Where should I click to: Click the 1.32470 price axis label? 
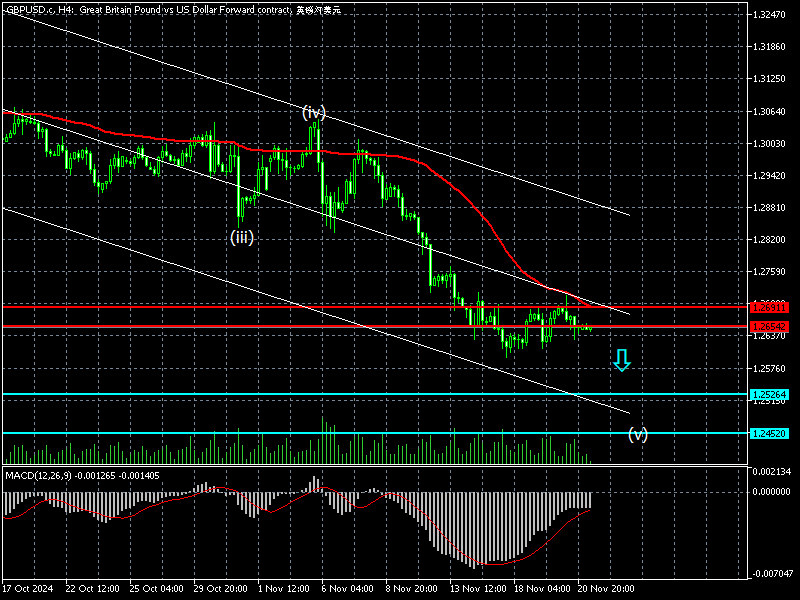click(769, 15)
